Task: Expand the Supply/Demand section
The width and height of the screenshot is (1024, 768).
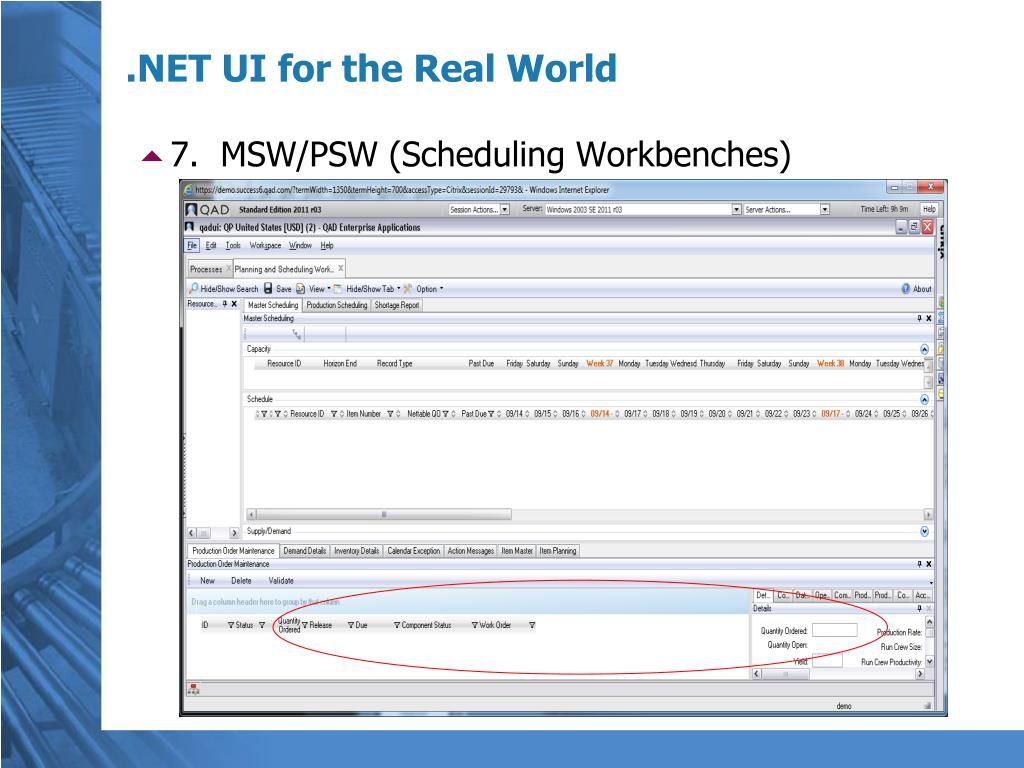Action: 924,532
